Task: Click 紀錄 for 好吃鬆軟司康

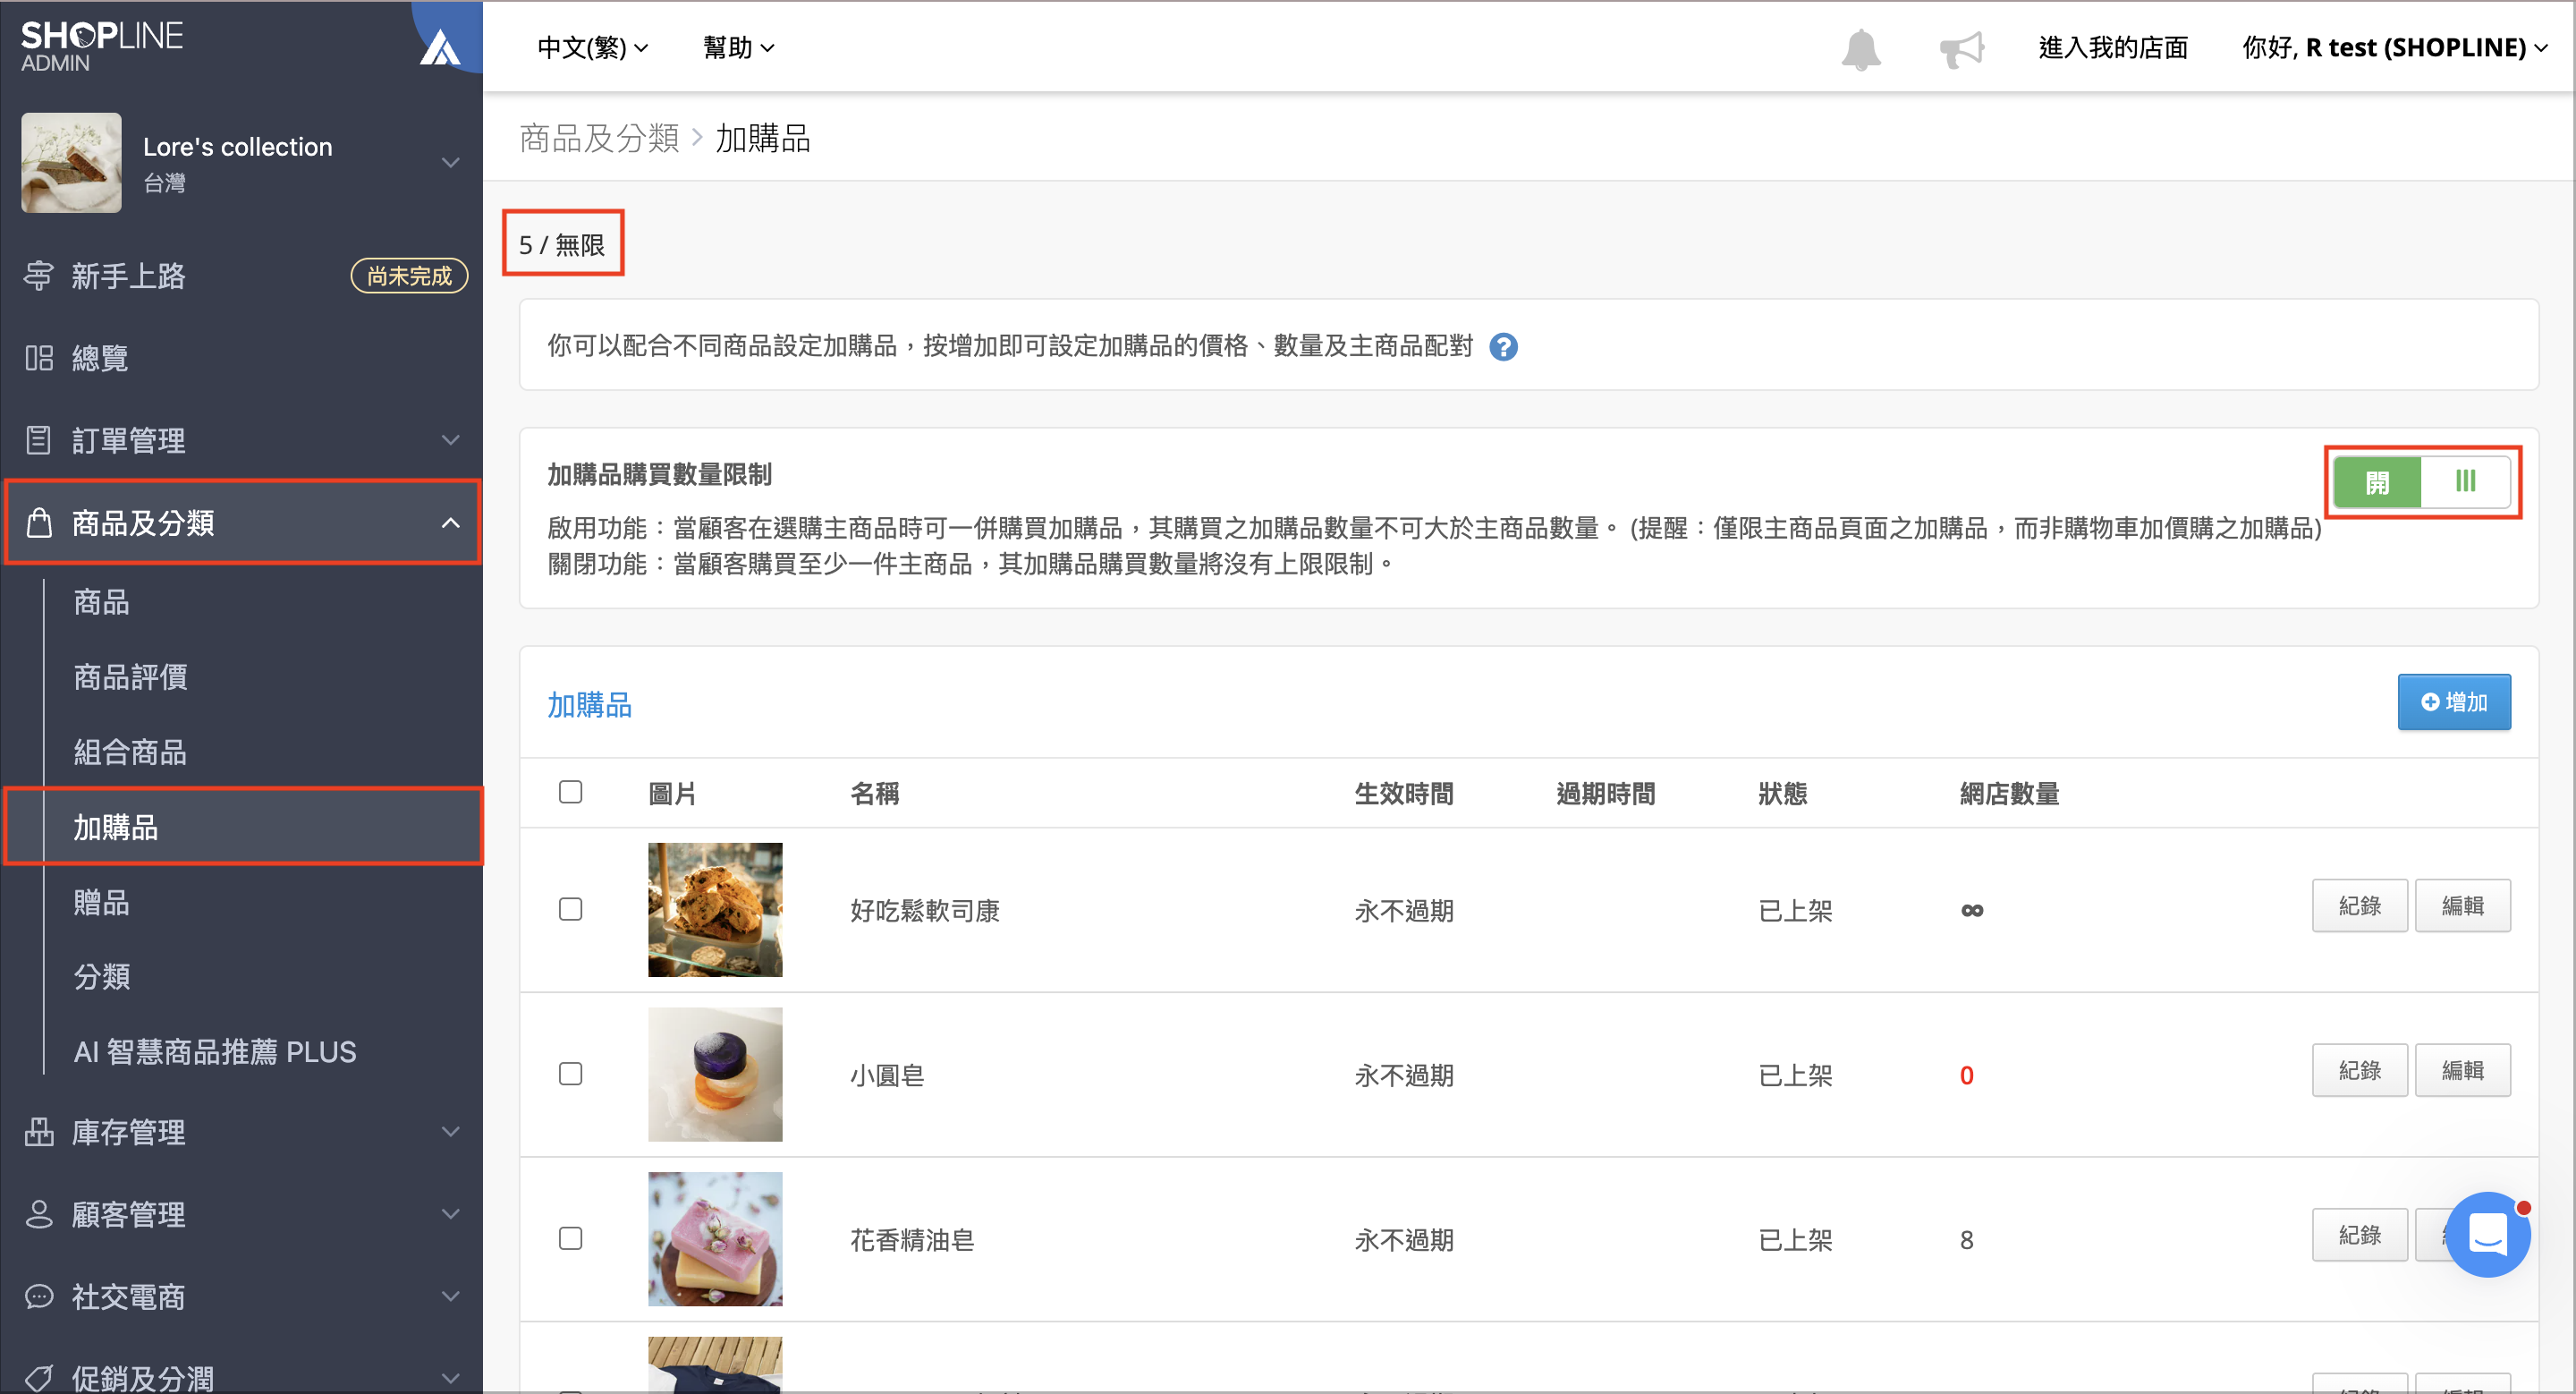Action: click(2359, 906)
